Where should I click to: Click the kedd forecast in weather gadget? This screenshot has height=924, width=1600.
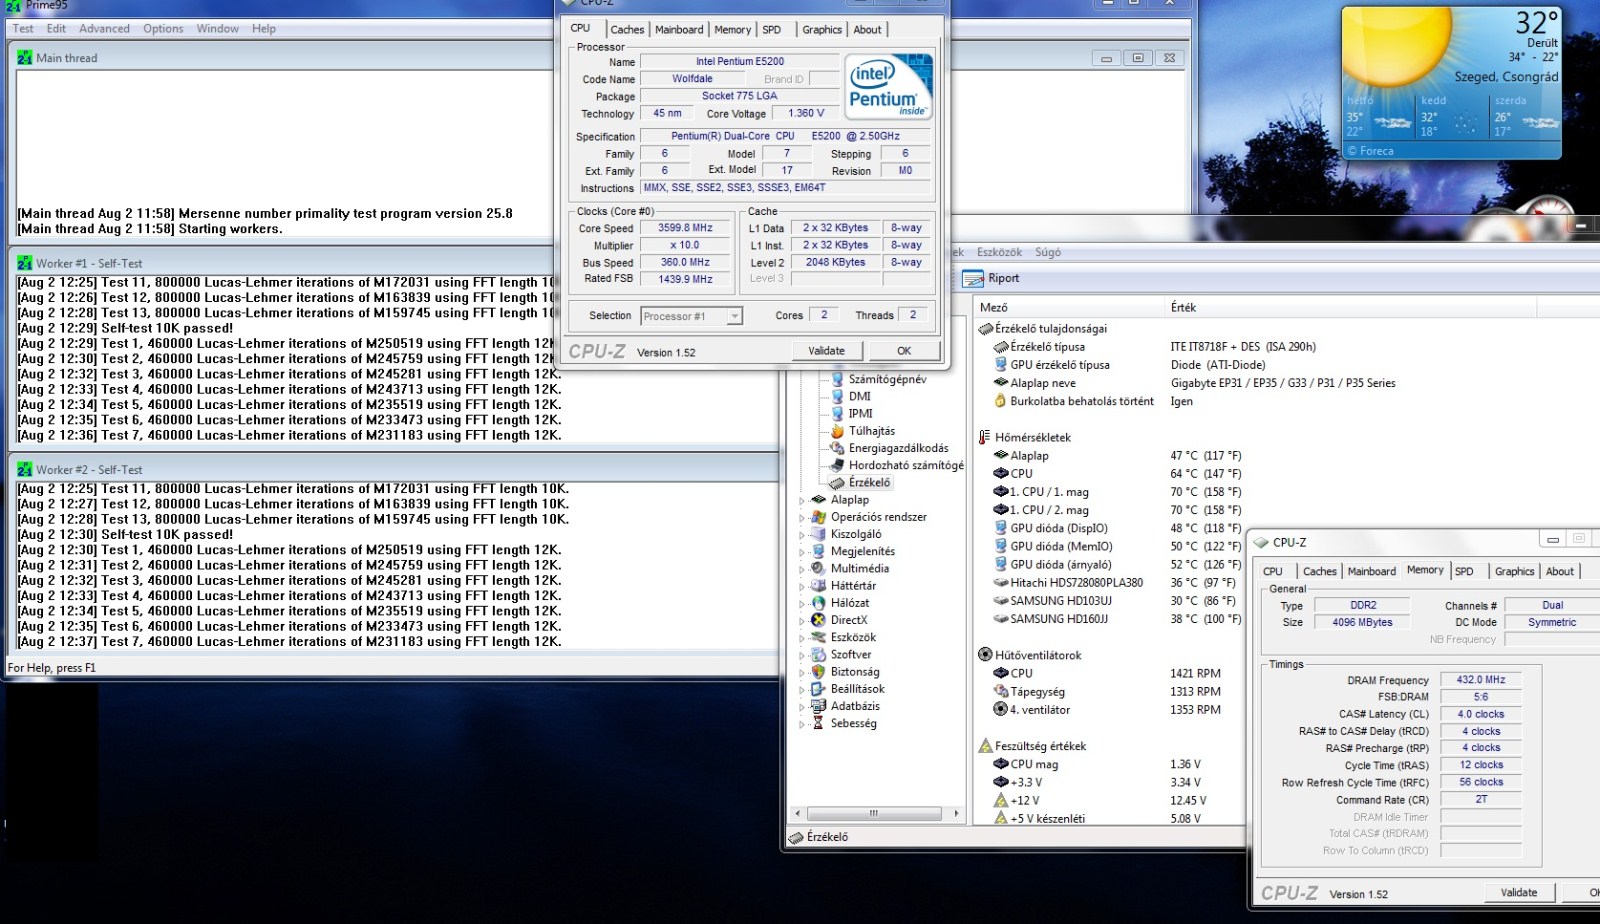coord(1450,117)
